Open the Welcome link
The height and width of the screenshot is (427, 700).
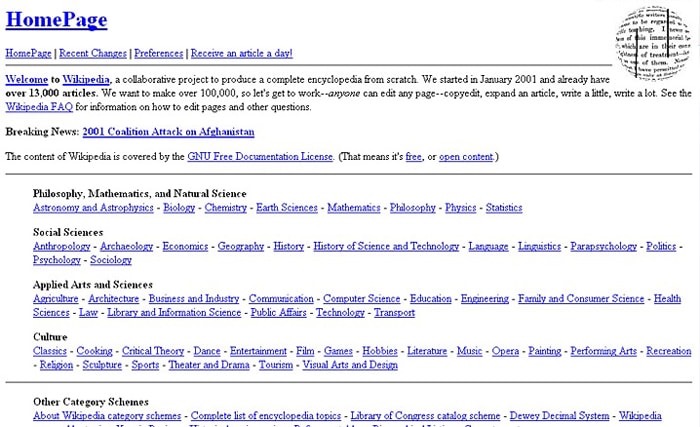[x=26, y=80]
